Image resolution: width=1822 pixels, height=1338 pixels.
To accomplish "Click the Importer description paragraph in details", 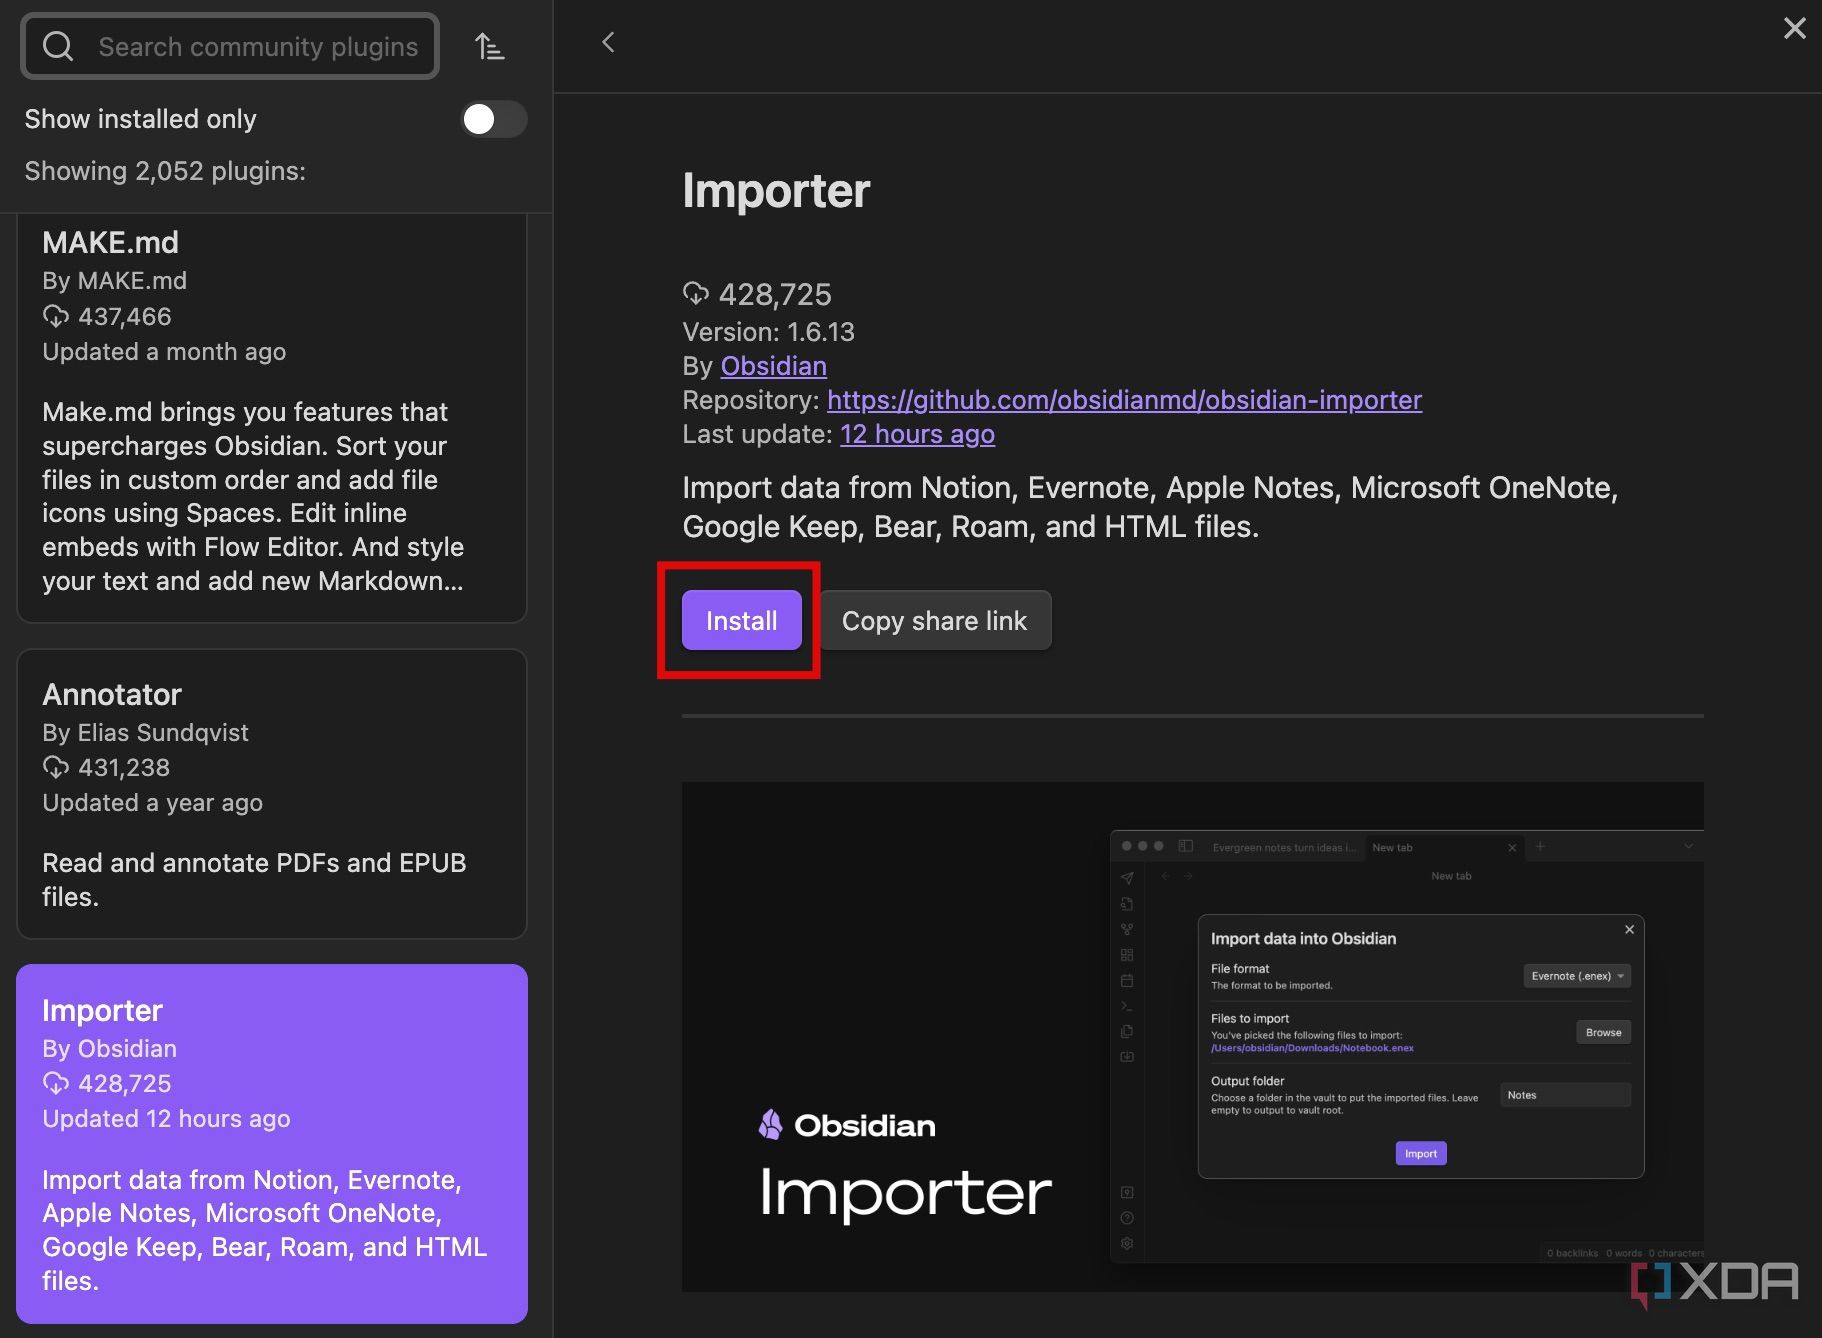I will tap(1150, 507).
